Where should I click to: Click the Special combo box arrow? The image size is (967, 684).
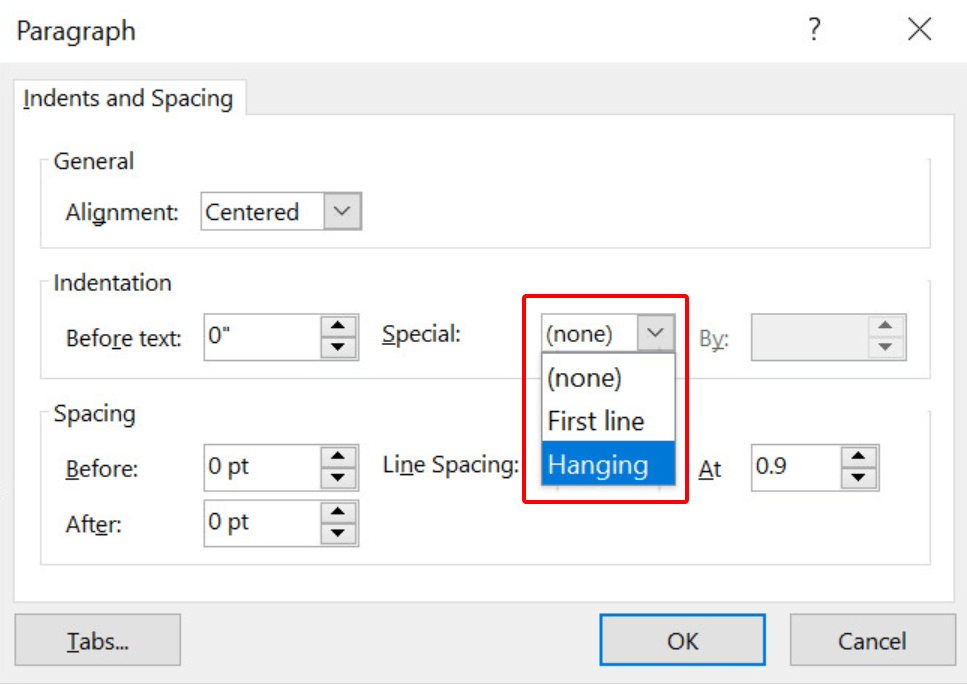coord(657,333)
